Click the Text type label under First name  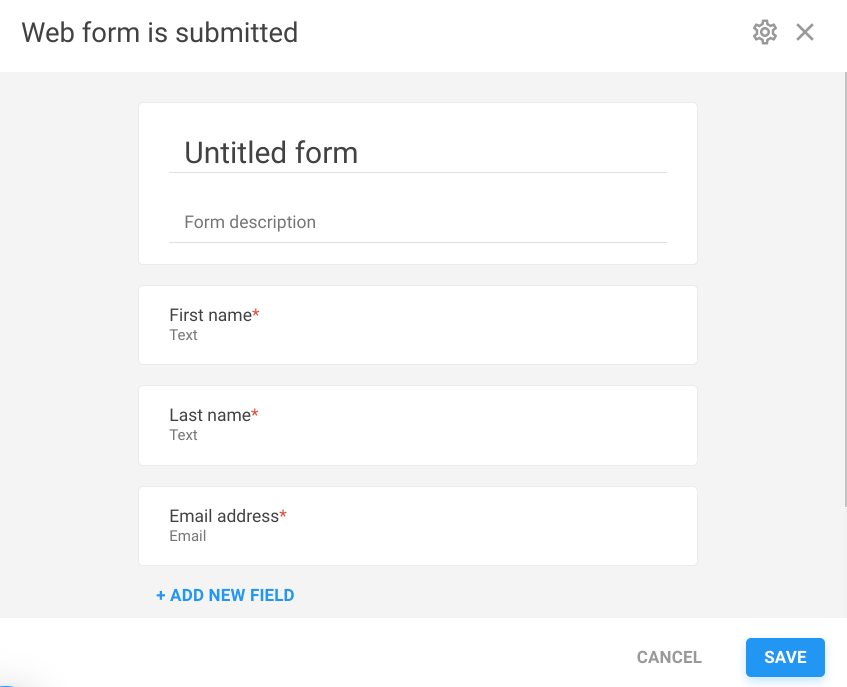tap(183, 335)
